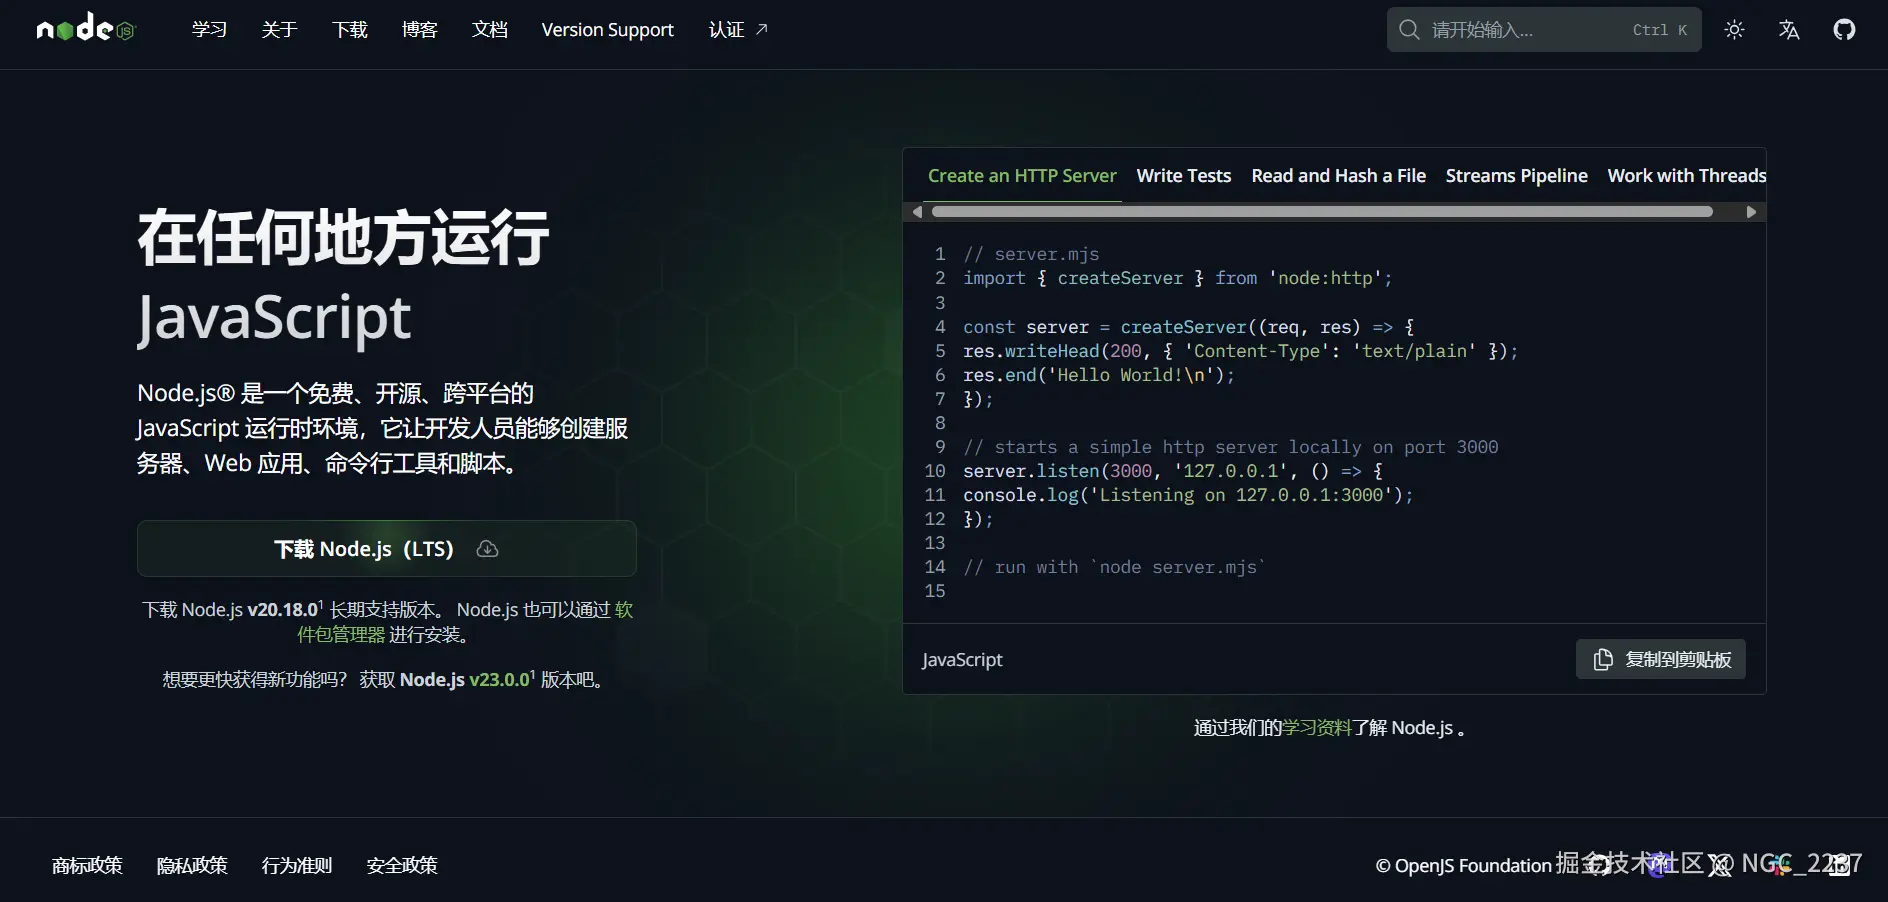Click the Node.js logo in the header
Screen dimensions: 1888x902
[85, 28]
